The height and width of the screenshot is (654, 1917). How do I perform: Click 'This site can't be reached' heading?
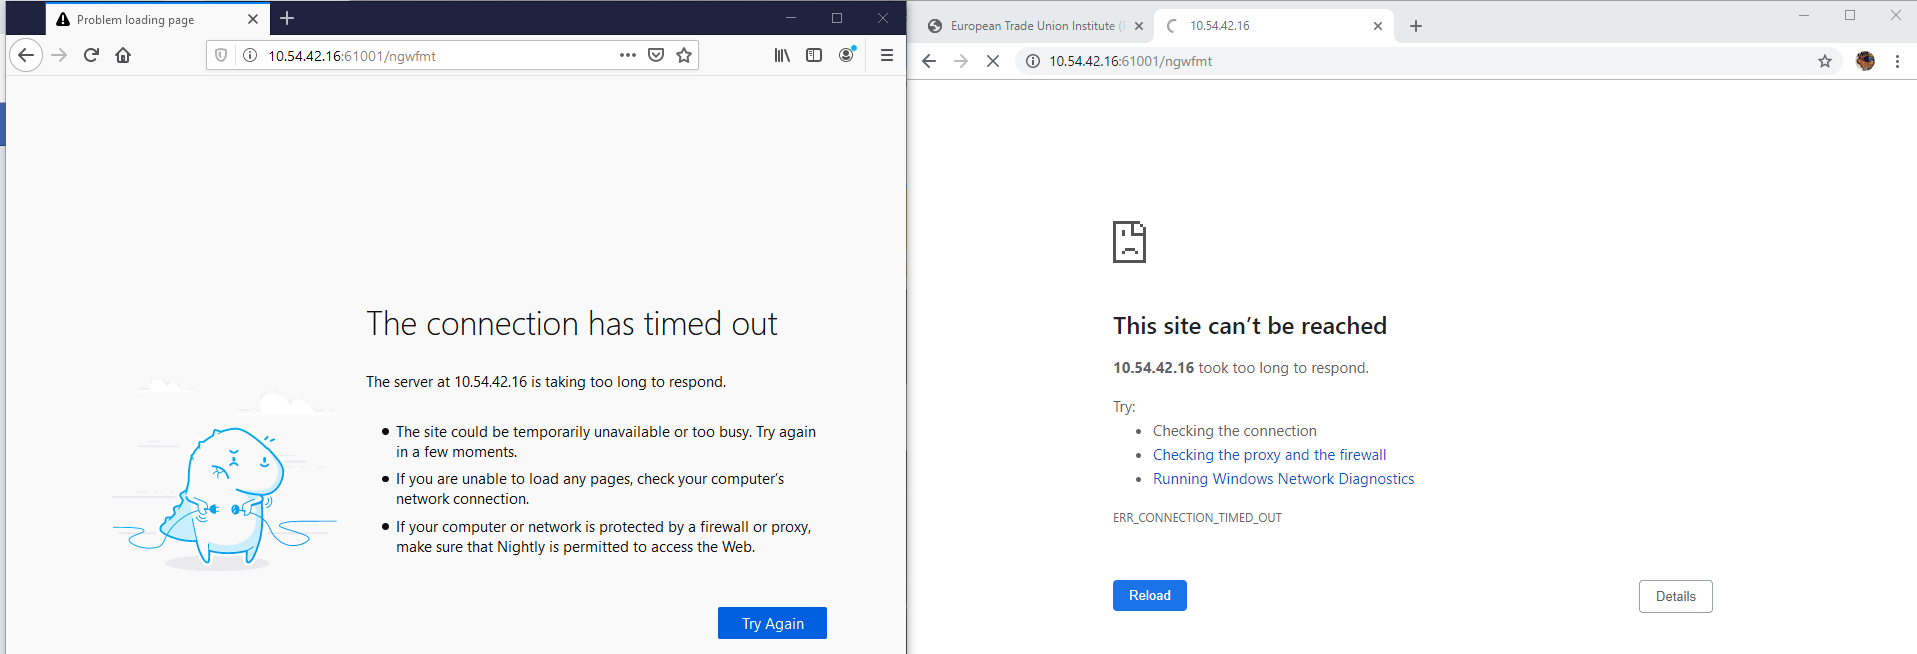coord(1250,326)
